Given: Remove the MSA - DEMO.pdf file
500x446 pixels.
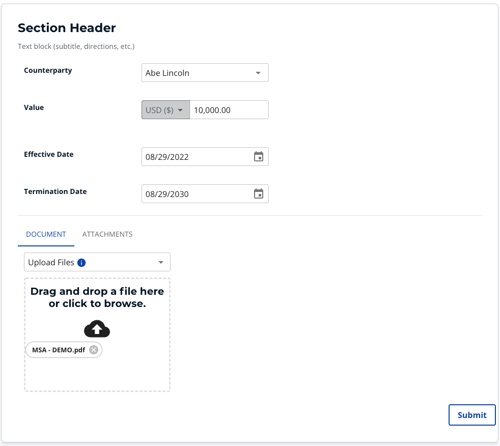Looking at the screenshot, I should [x=94, y=350].
